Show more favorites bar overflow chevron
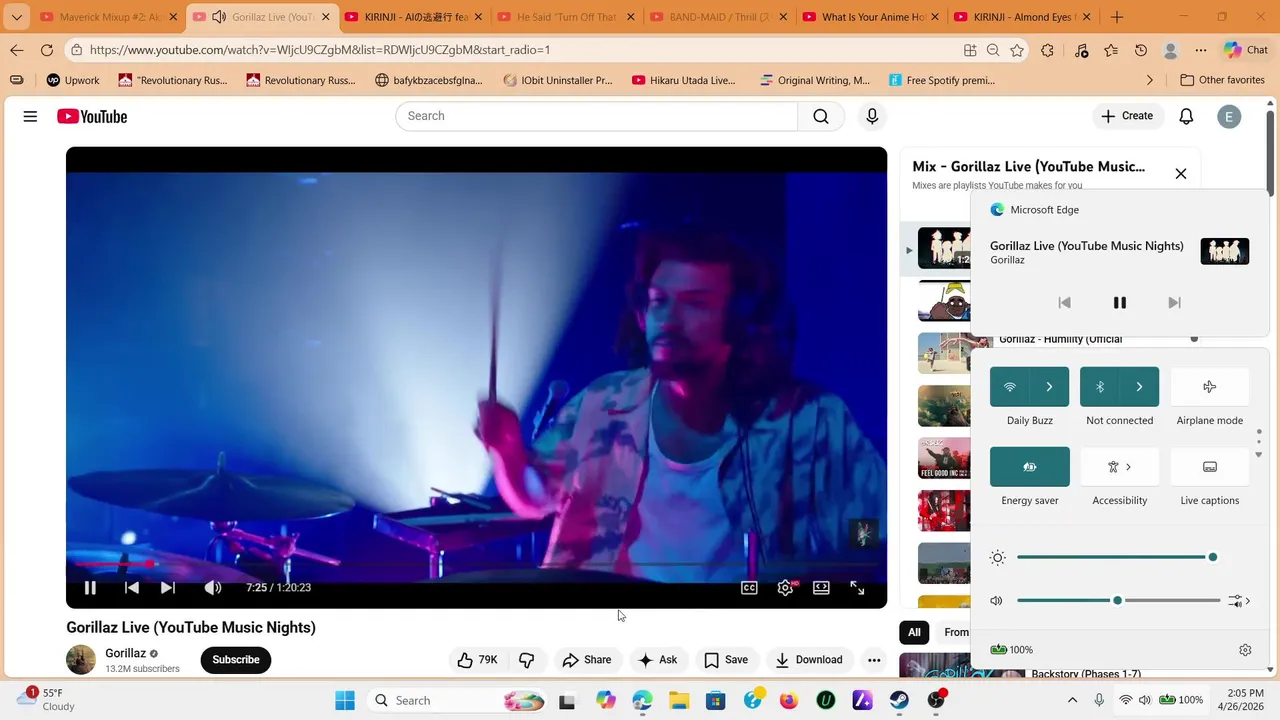Image resolution: width=1280 pixels, height=720 pixels. click(1150, 80)
